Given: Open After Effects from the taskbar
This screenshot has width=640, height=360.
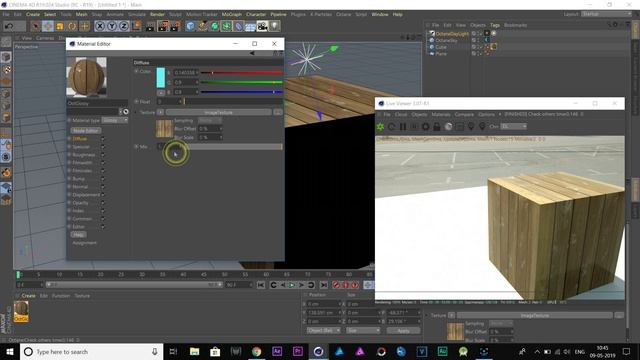Looking at the screenshot, I should click(277, 351).
